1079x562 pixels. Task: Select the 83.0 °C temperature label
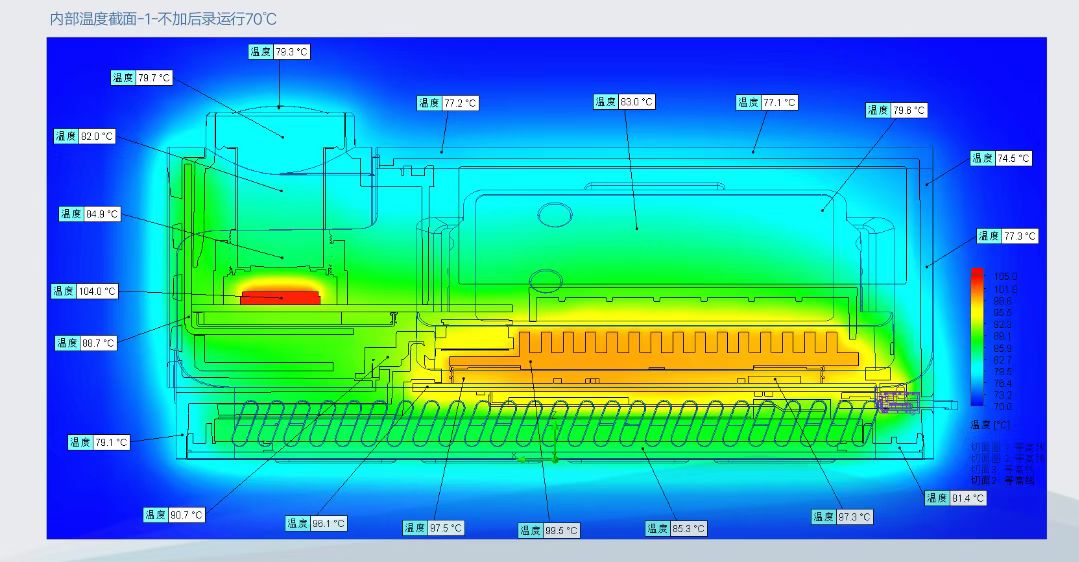(x=624, y=102)
